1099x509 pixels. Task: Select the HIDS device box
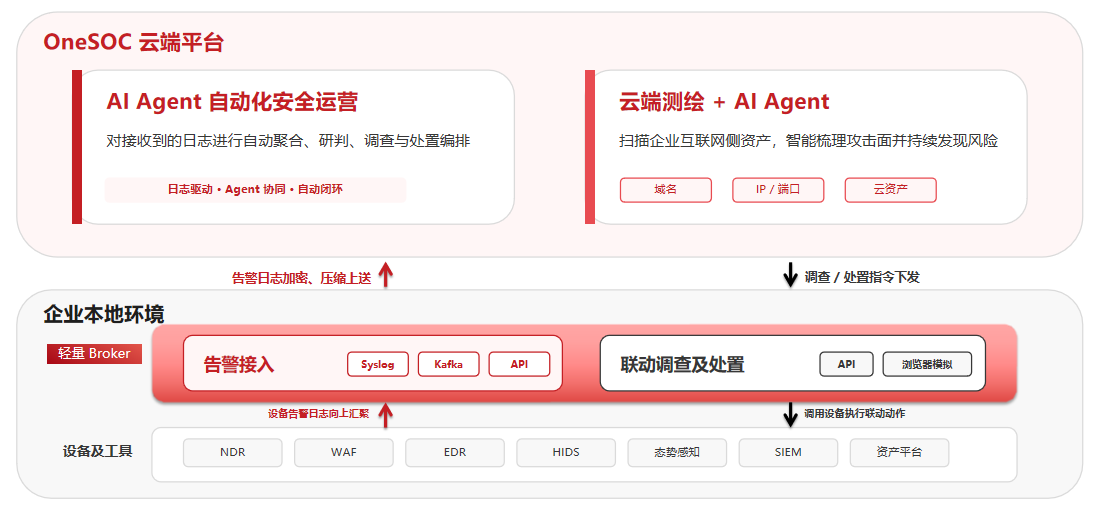tap(566, 452)
